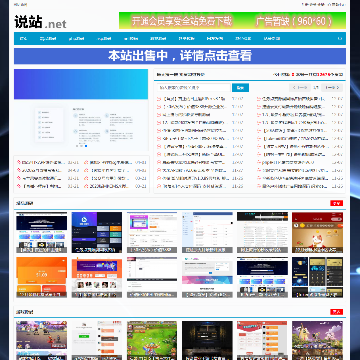360x360 pixels.
Task: Open the red lucky cat thumbnail
Action: (x=317, y=232)
